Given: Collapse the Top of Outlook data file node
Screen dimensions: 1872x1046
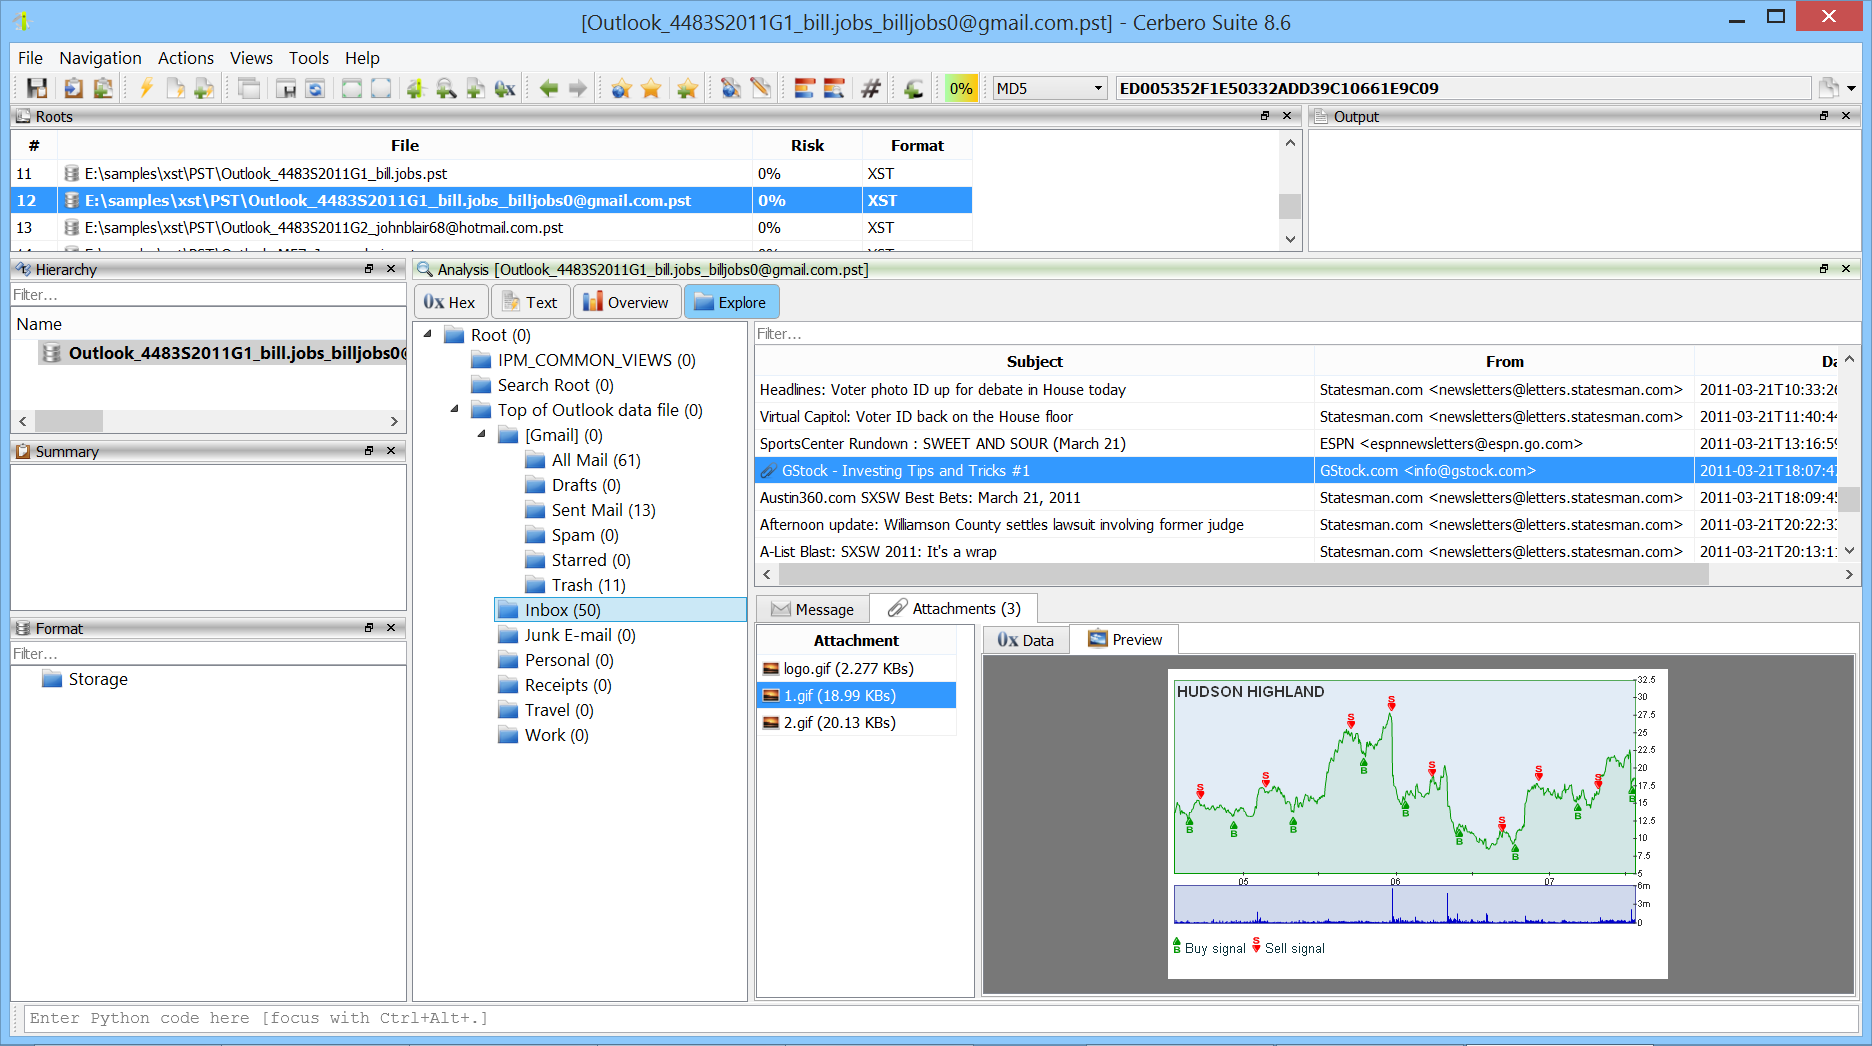Looking at the screenshot, I should [455, 410].
